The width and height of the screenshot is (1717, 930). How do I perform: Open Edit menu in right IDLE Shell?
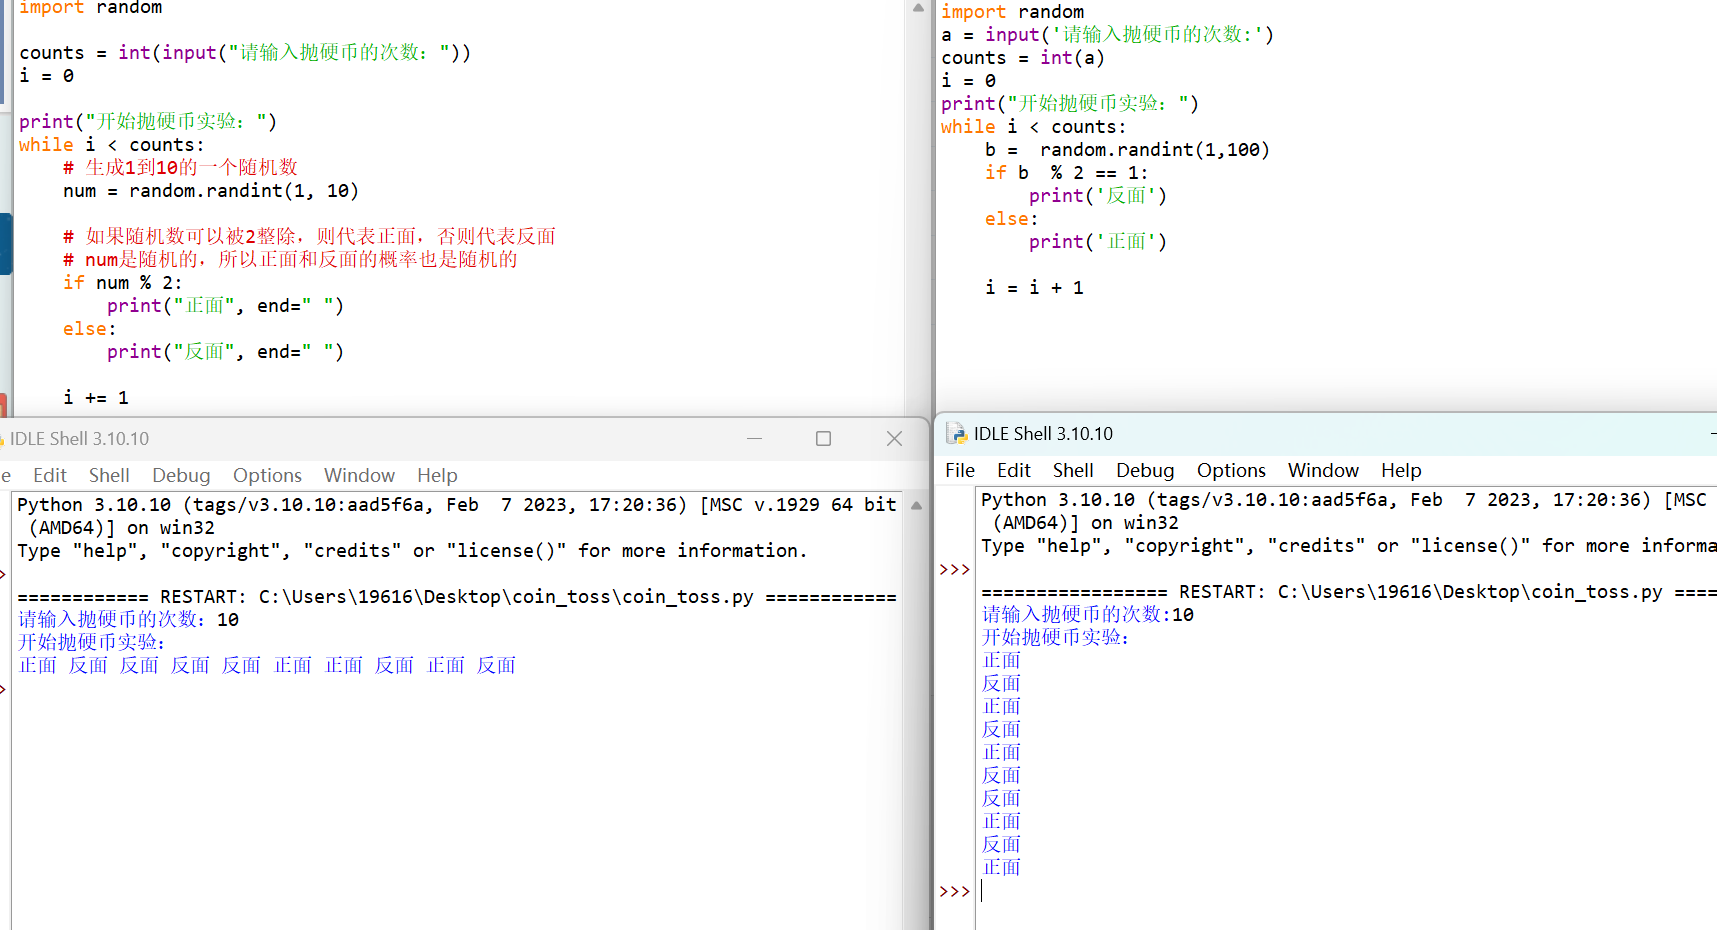click(x=1014, y=470)
